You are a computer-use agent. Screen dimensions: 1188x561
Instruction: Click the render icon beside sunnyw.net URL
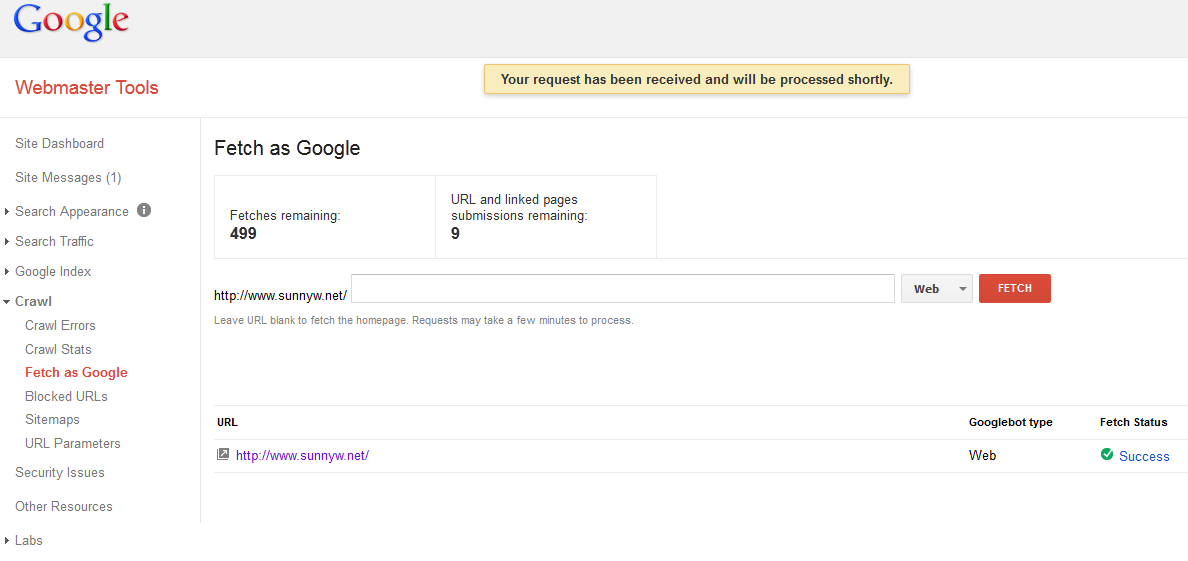(x=223, y=455)
